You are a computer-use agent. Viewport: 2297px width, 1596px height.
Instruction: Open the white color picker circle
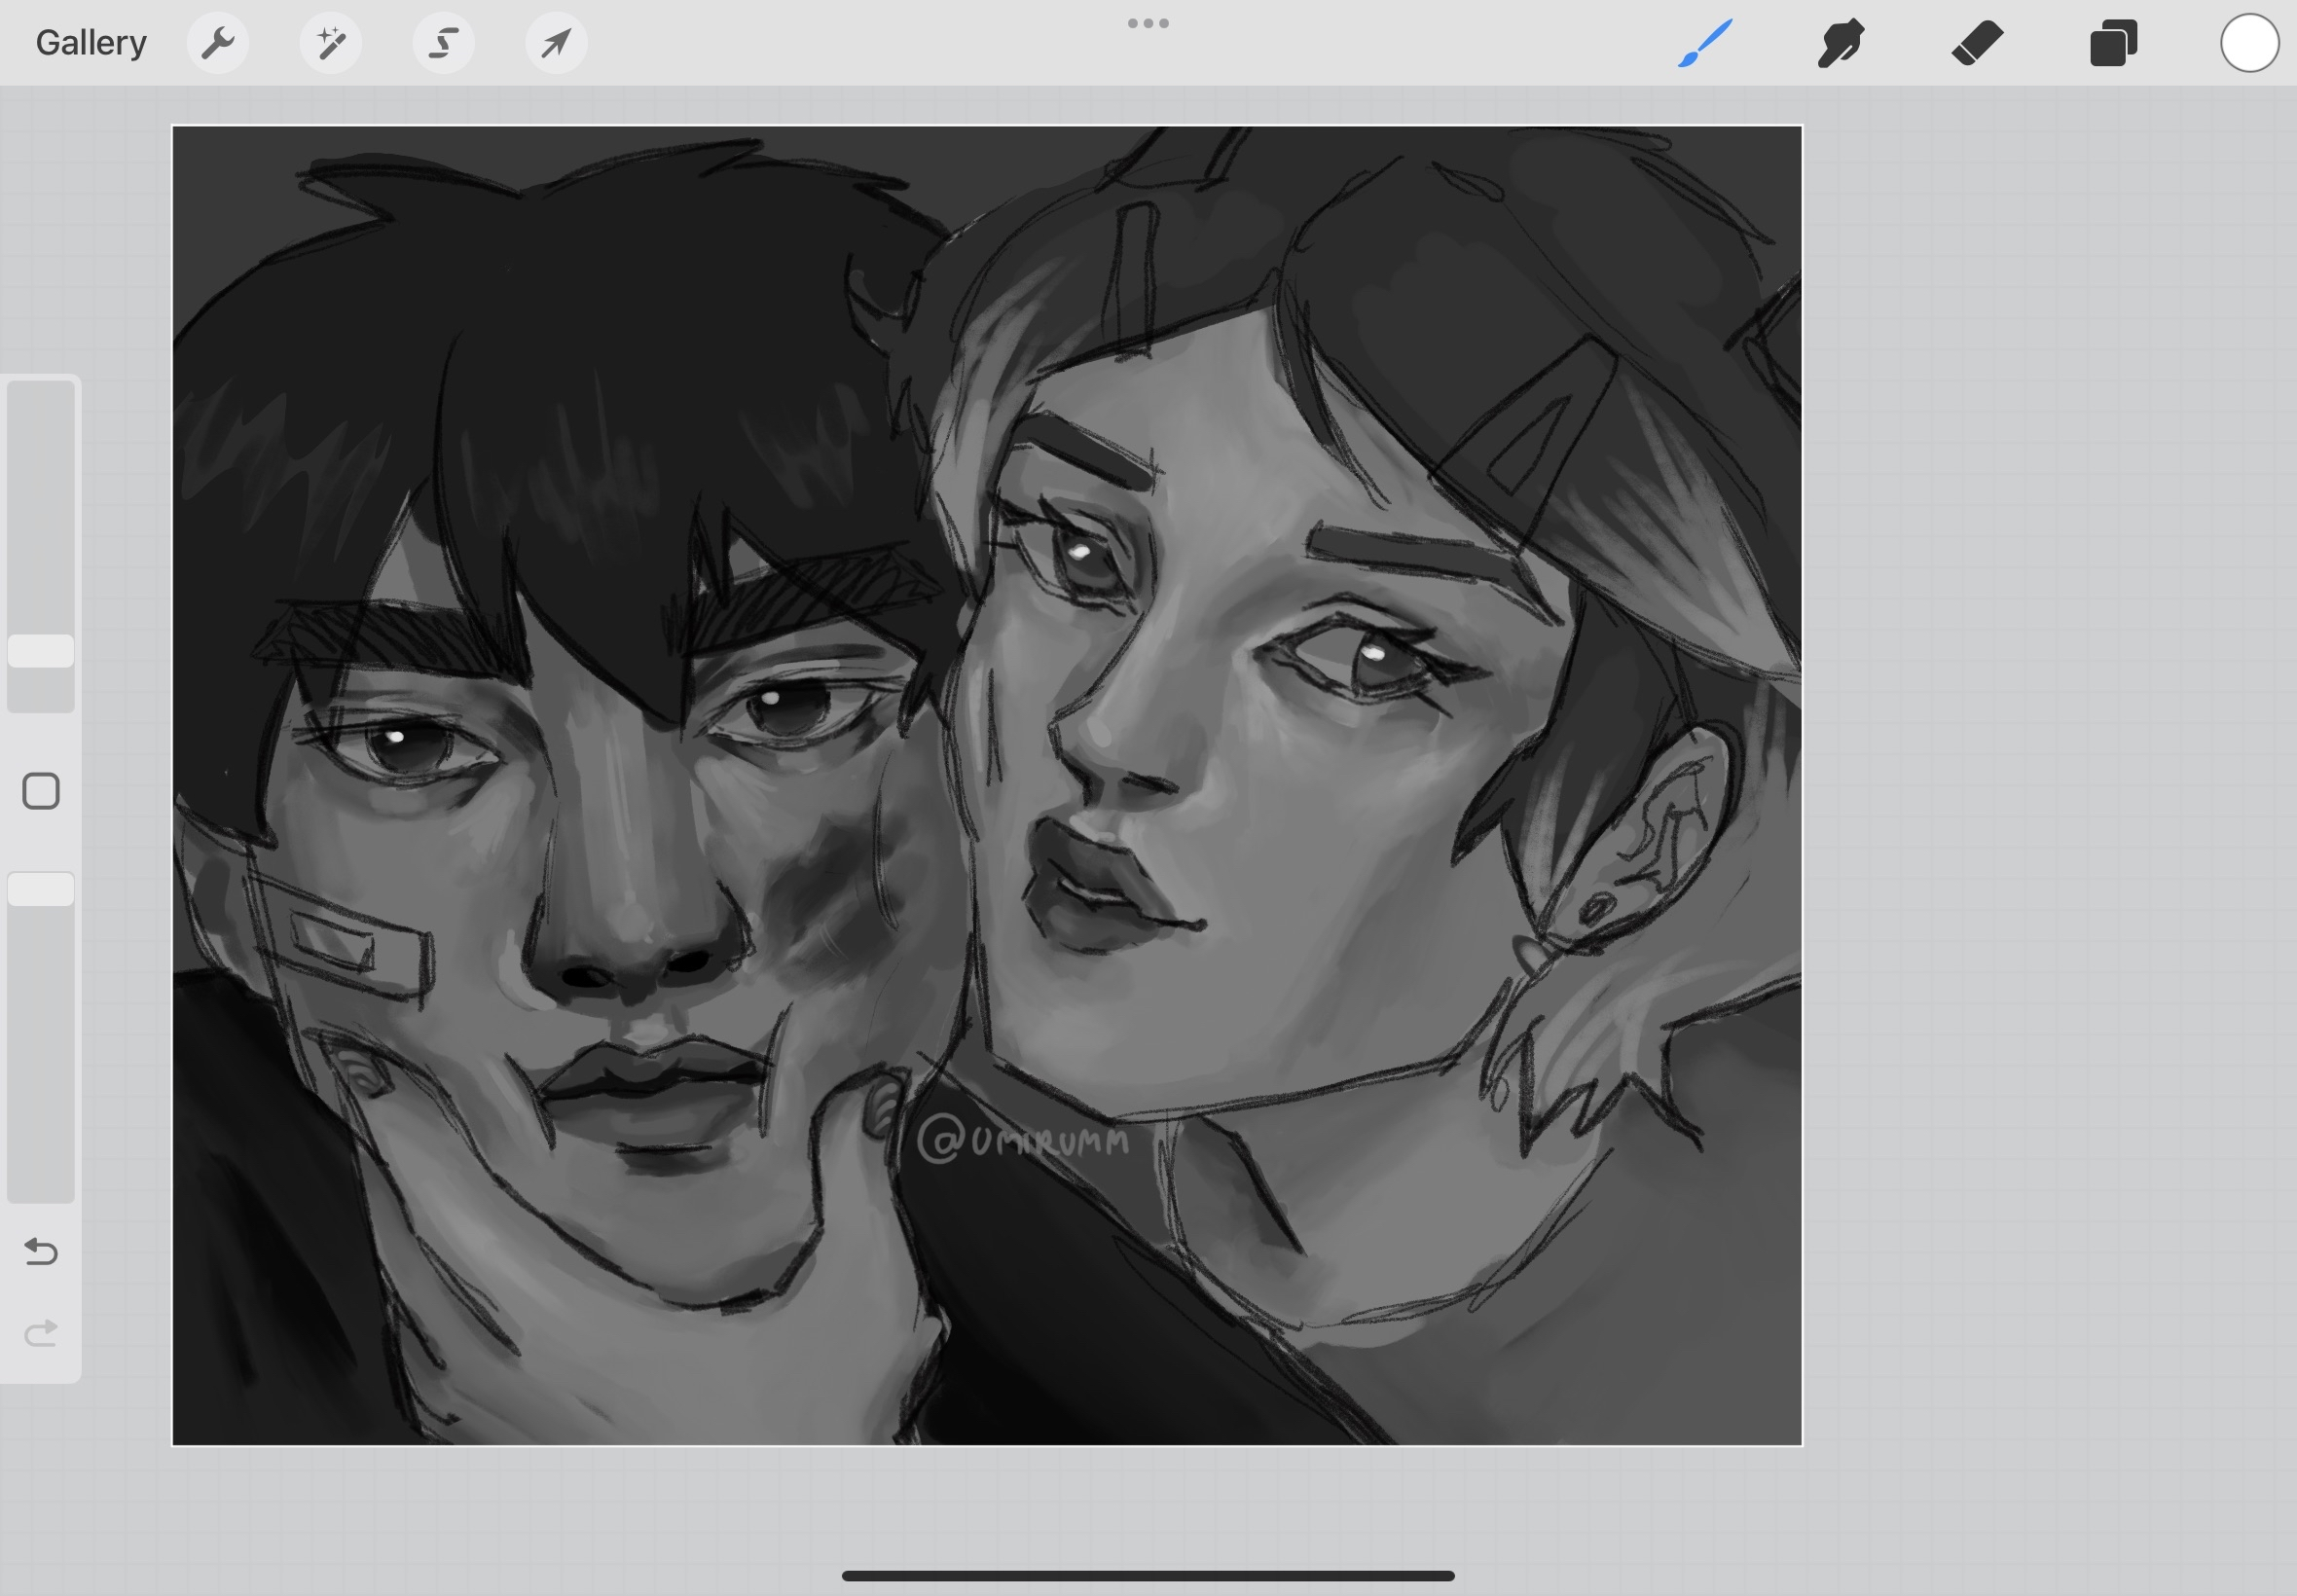2249,43
